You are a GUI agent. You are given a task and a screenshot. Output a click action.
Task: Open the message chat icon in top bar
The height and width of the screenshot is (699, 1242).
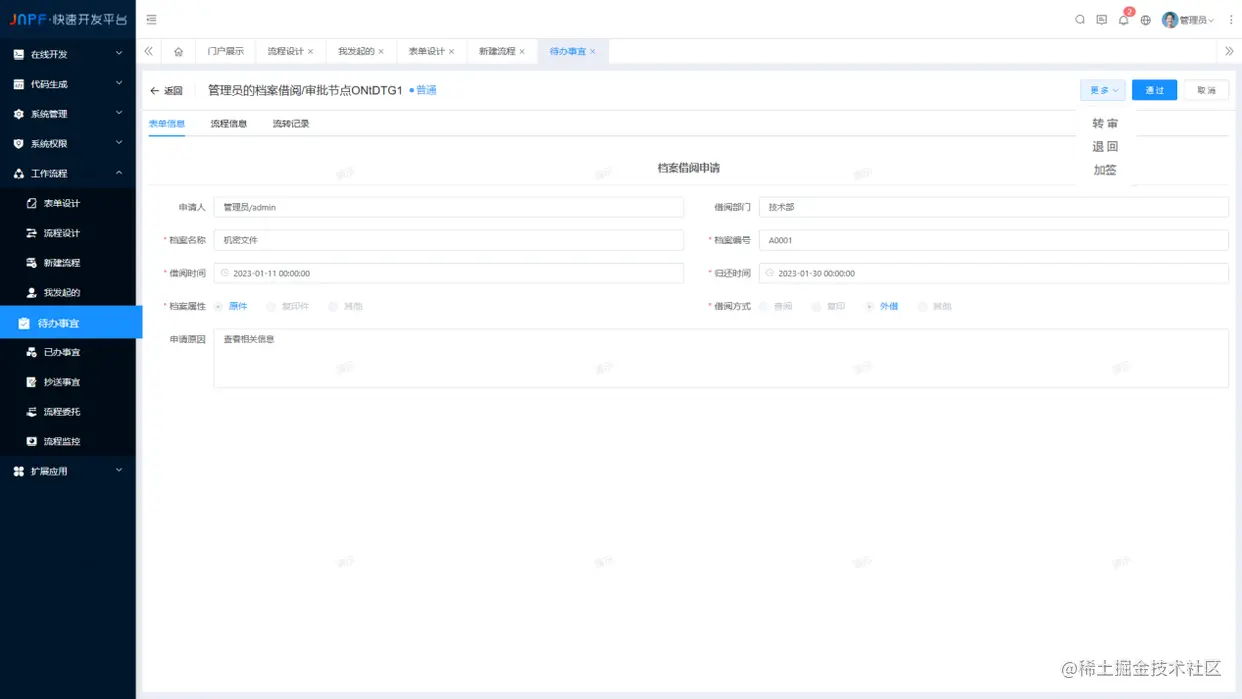pos(1102,20)
